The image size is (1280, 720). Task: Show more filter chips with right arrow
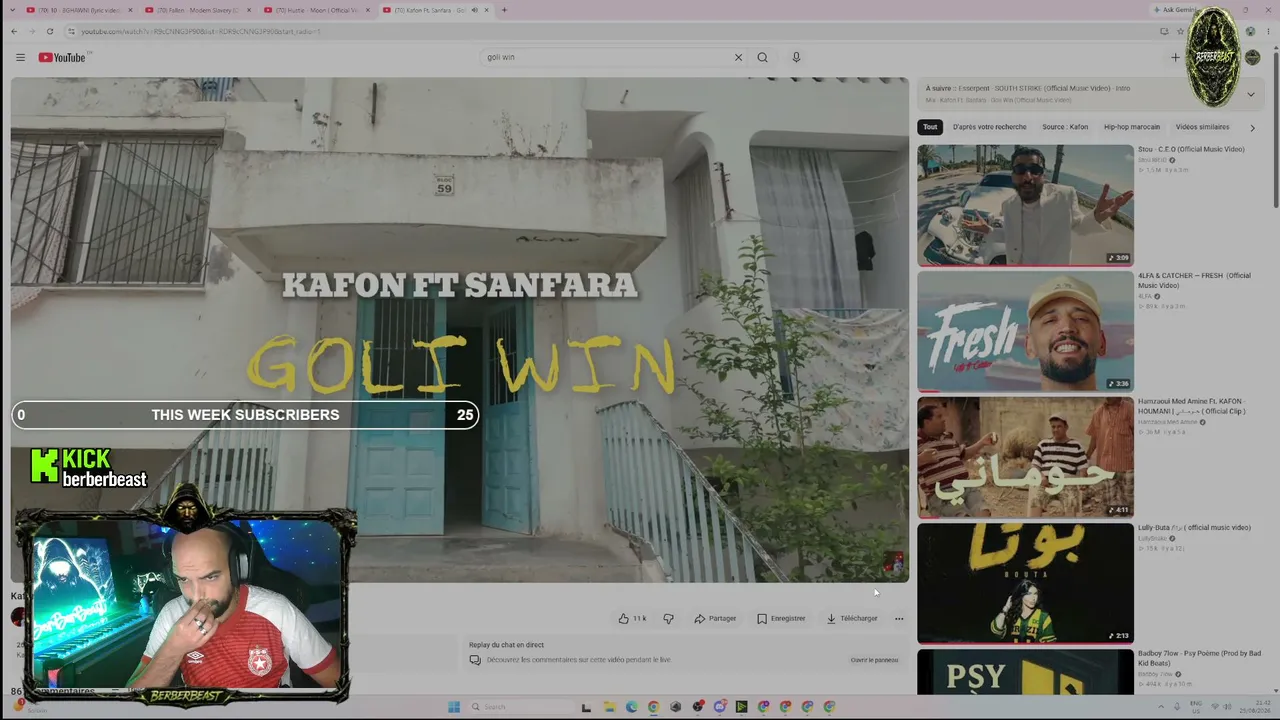[1252, 128]
